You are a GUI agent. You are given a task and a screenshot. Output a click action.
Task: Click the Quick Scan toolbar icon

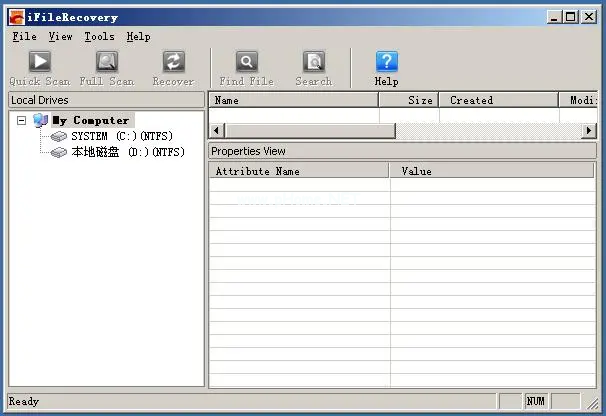coord(39,63)
